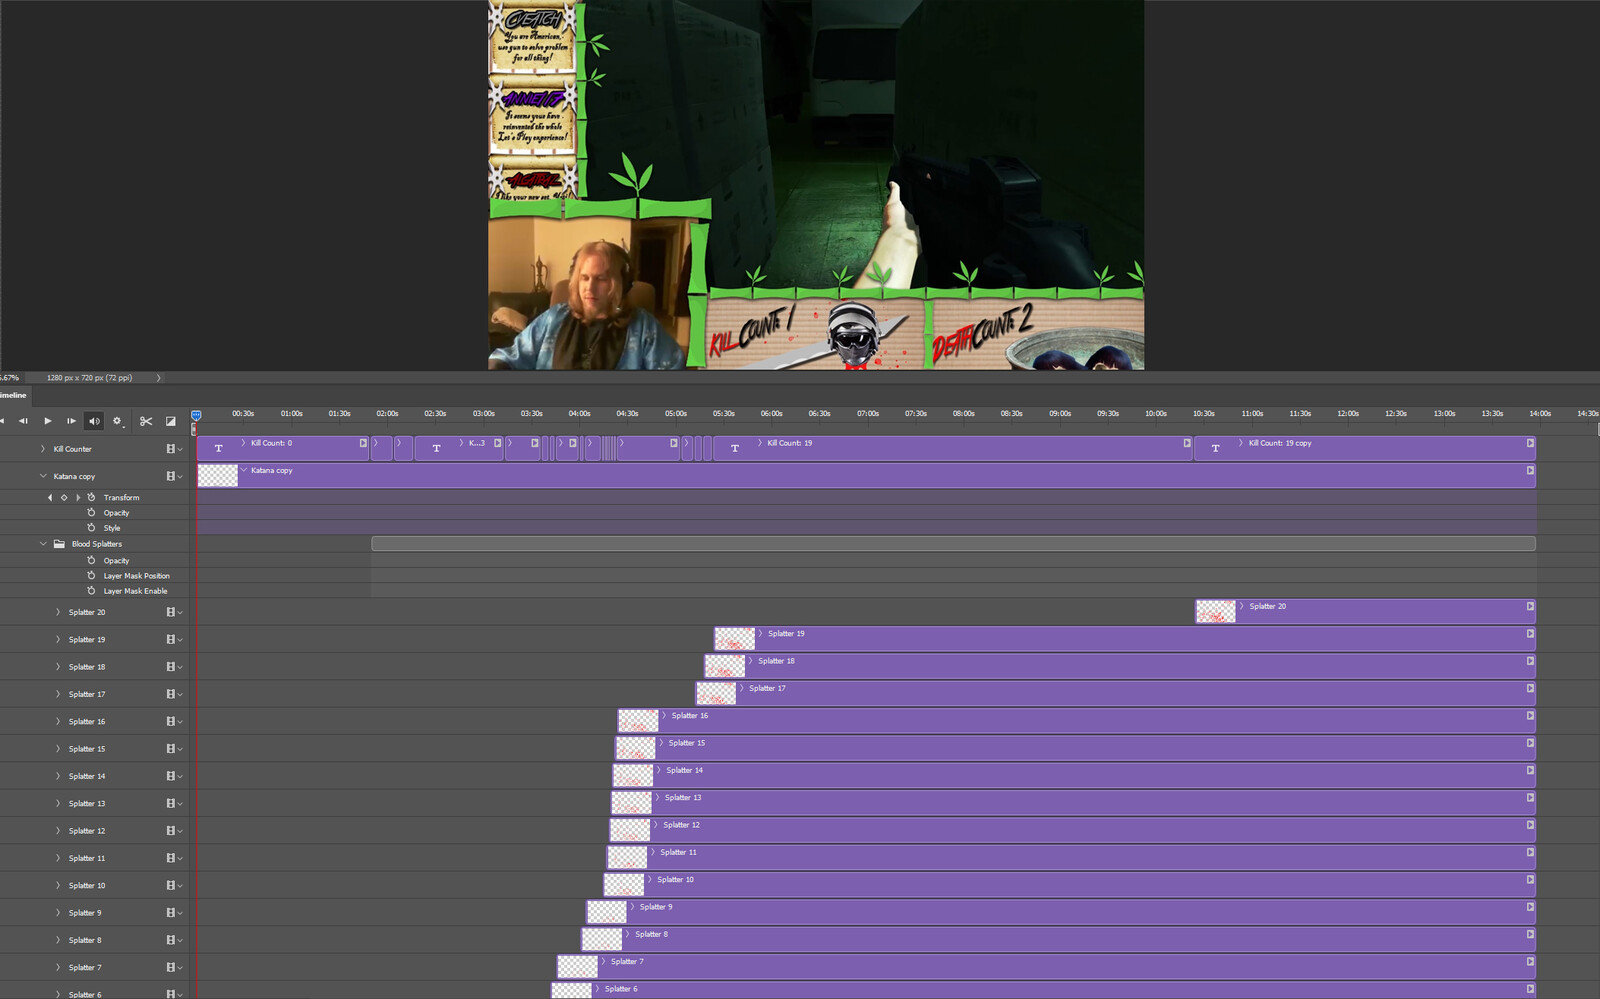Open the document status bar arrow menu

pos(158,378)
